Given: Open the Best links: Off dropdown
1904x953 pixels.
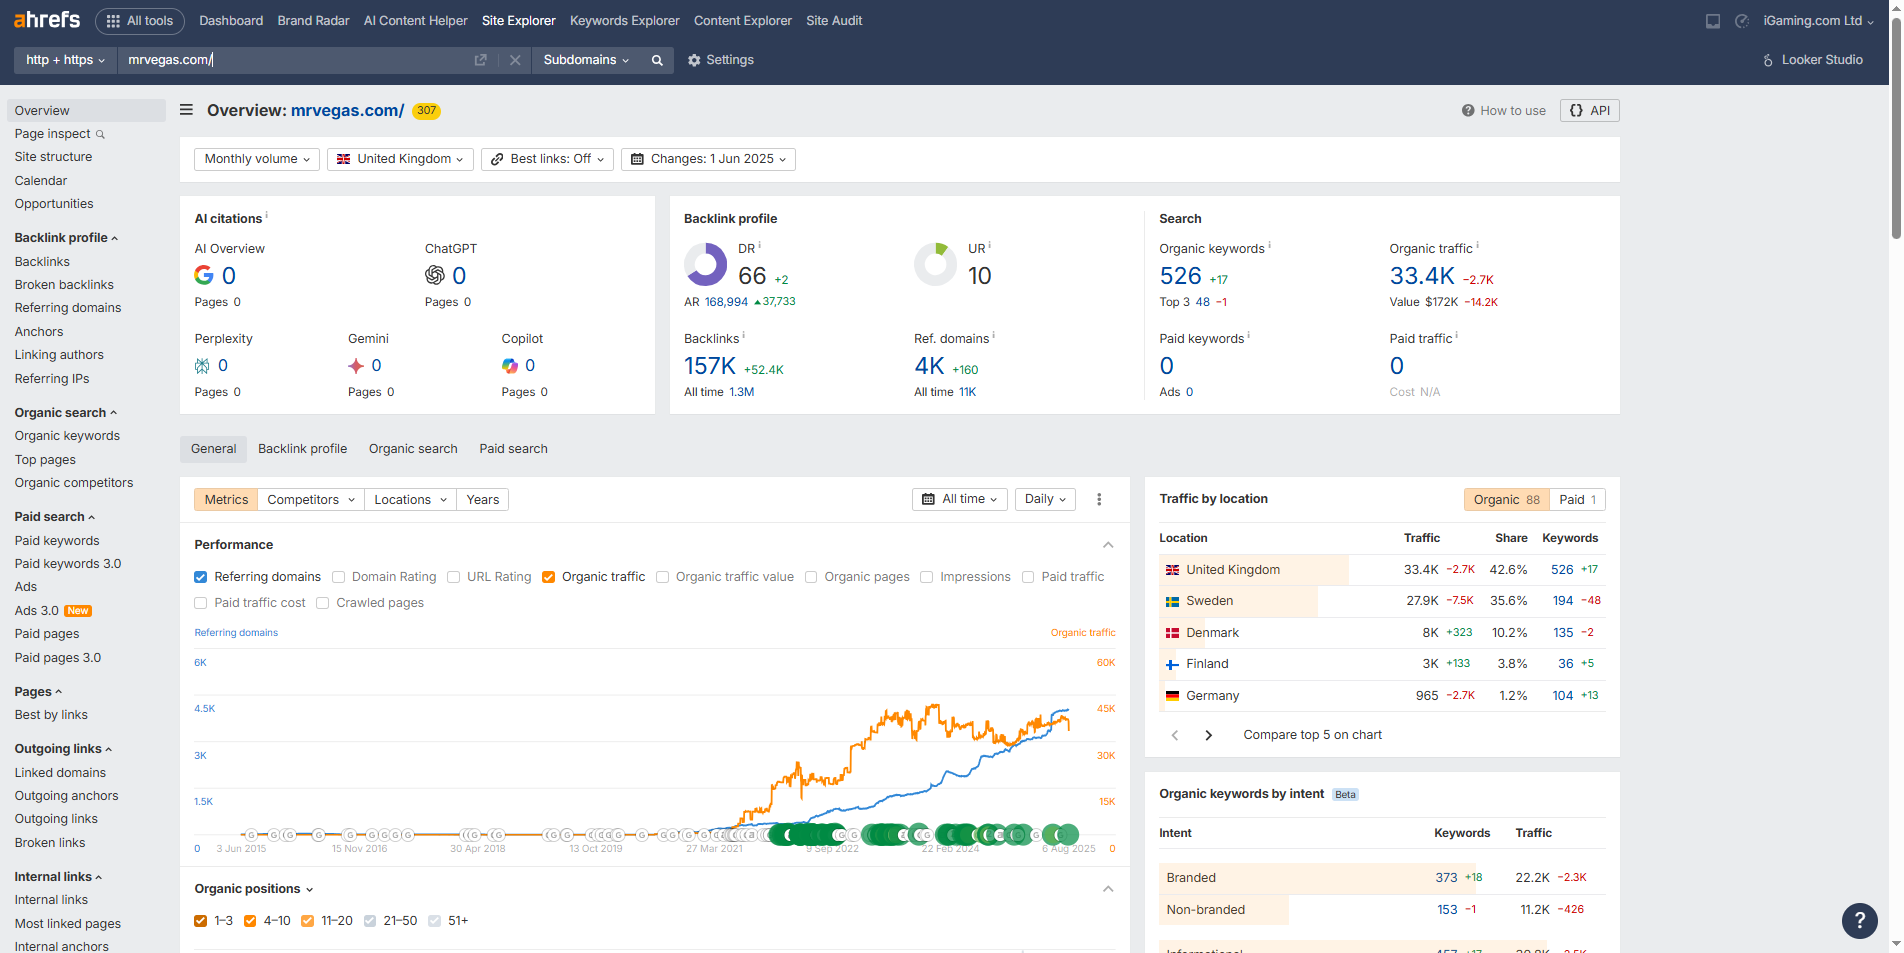Looking at the screenshot, I should click(x=547, y=159).
